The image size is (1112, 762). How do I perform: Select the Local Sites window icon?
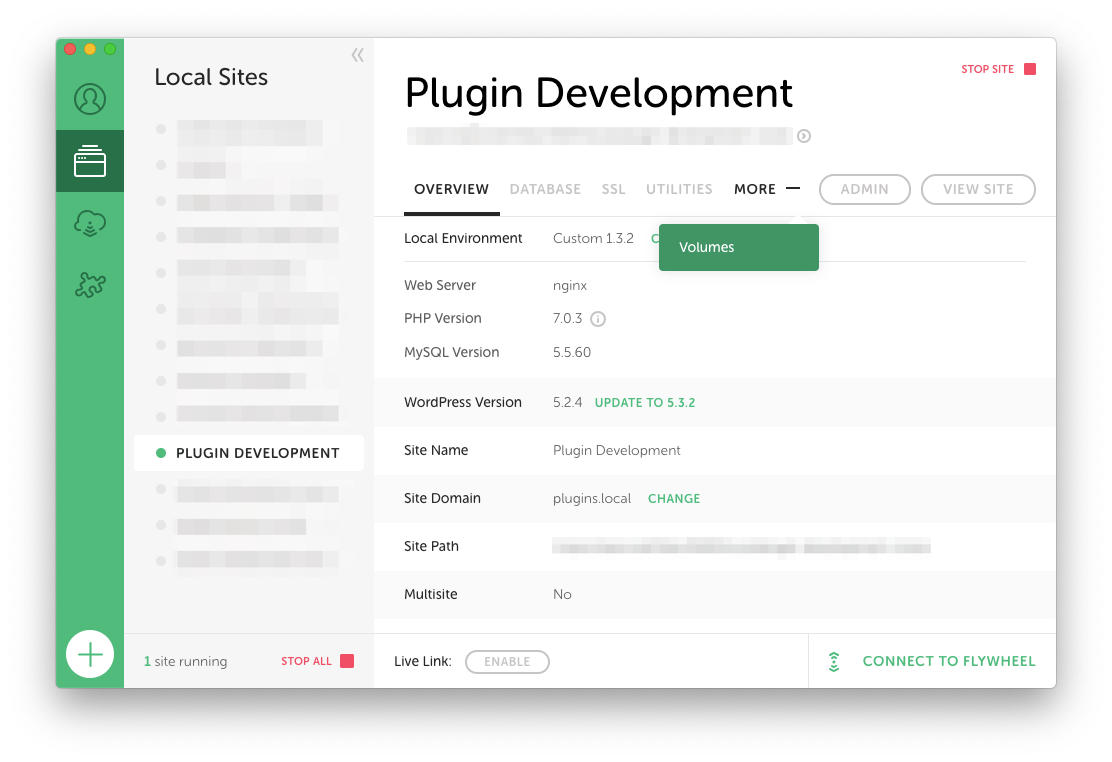(x=90, y=161)
